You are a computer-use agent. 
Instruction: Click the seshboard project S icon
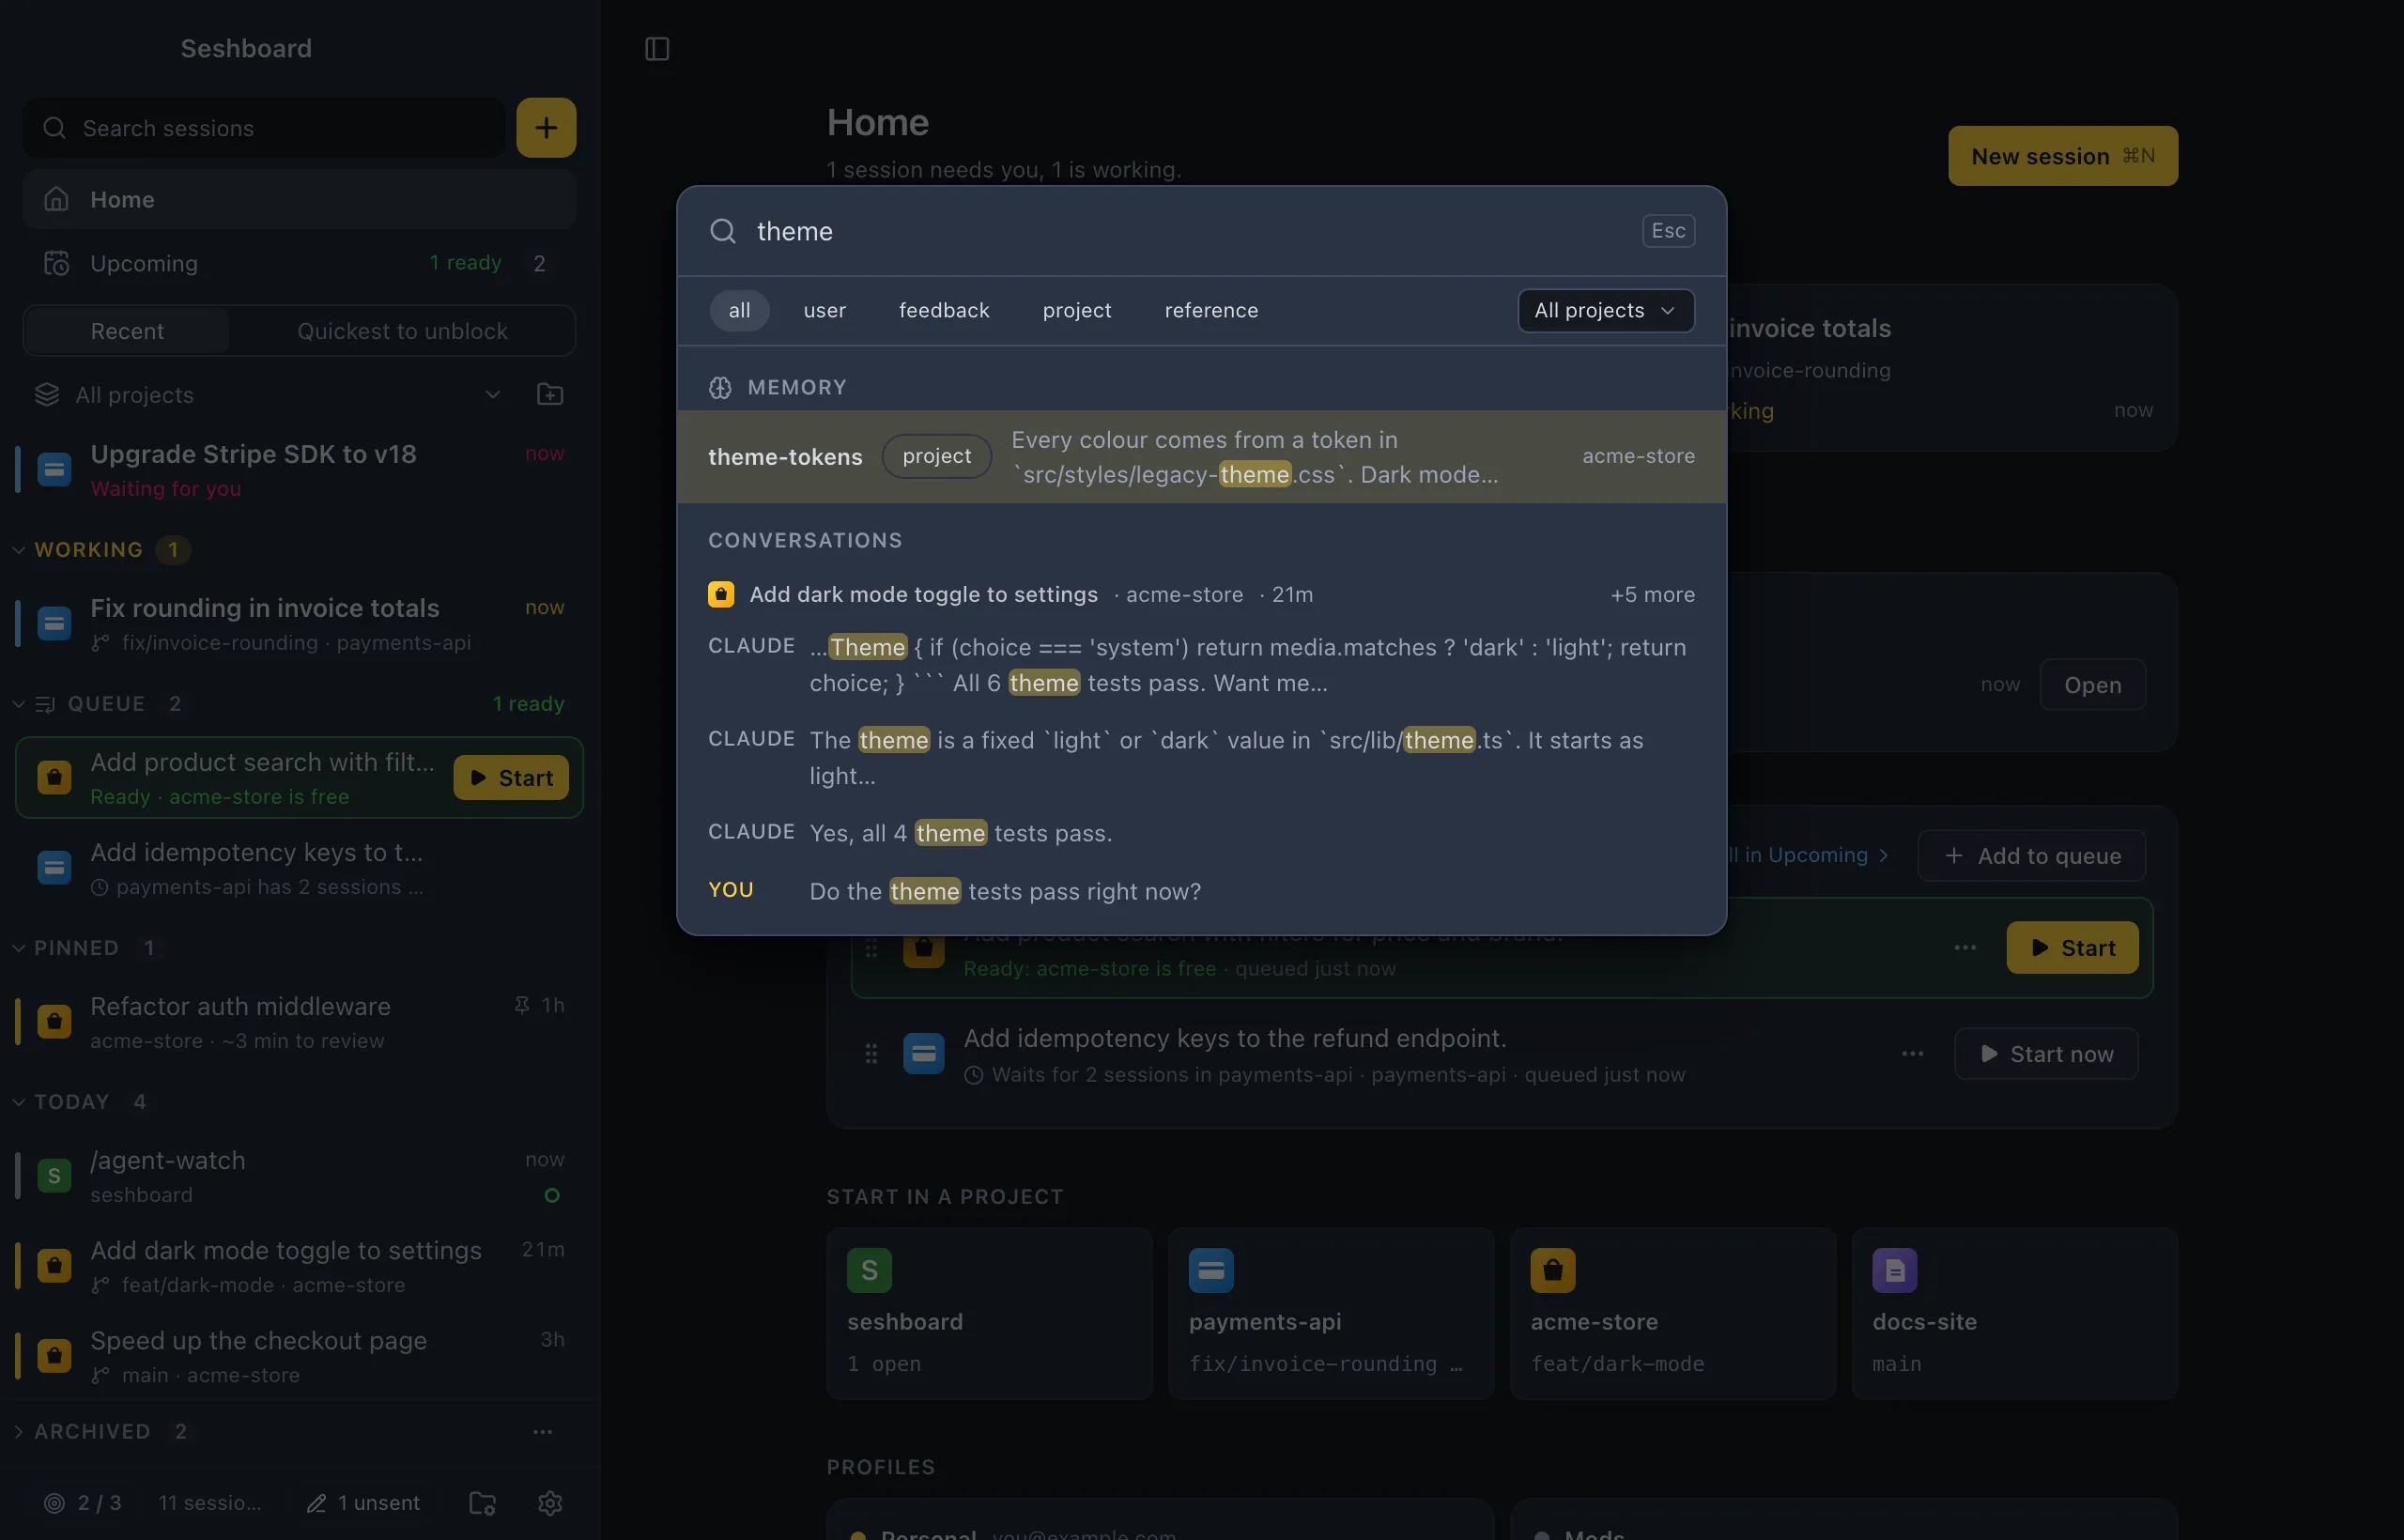[869, 1270]
